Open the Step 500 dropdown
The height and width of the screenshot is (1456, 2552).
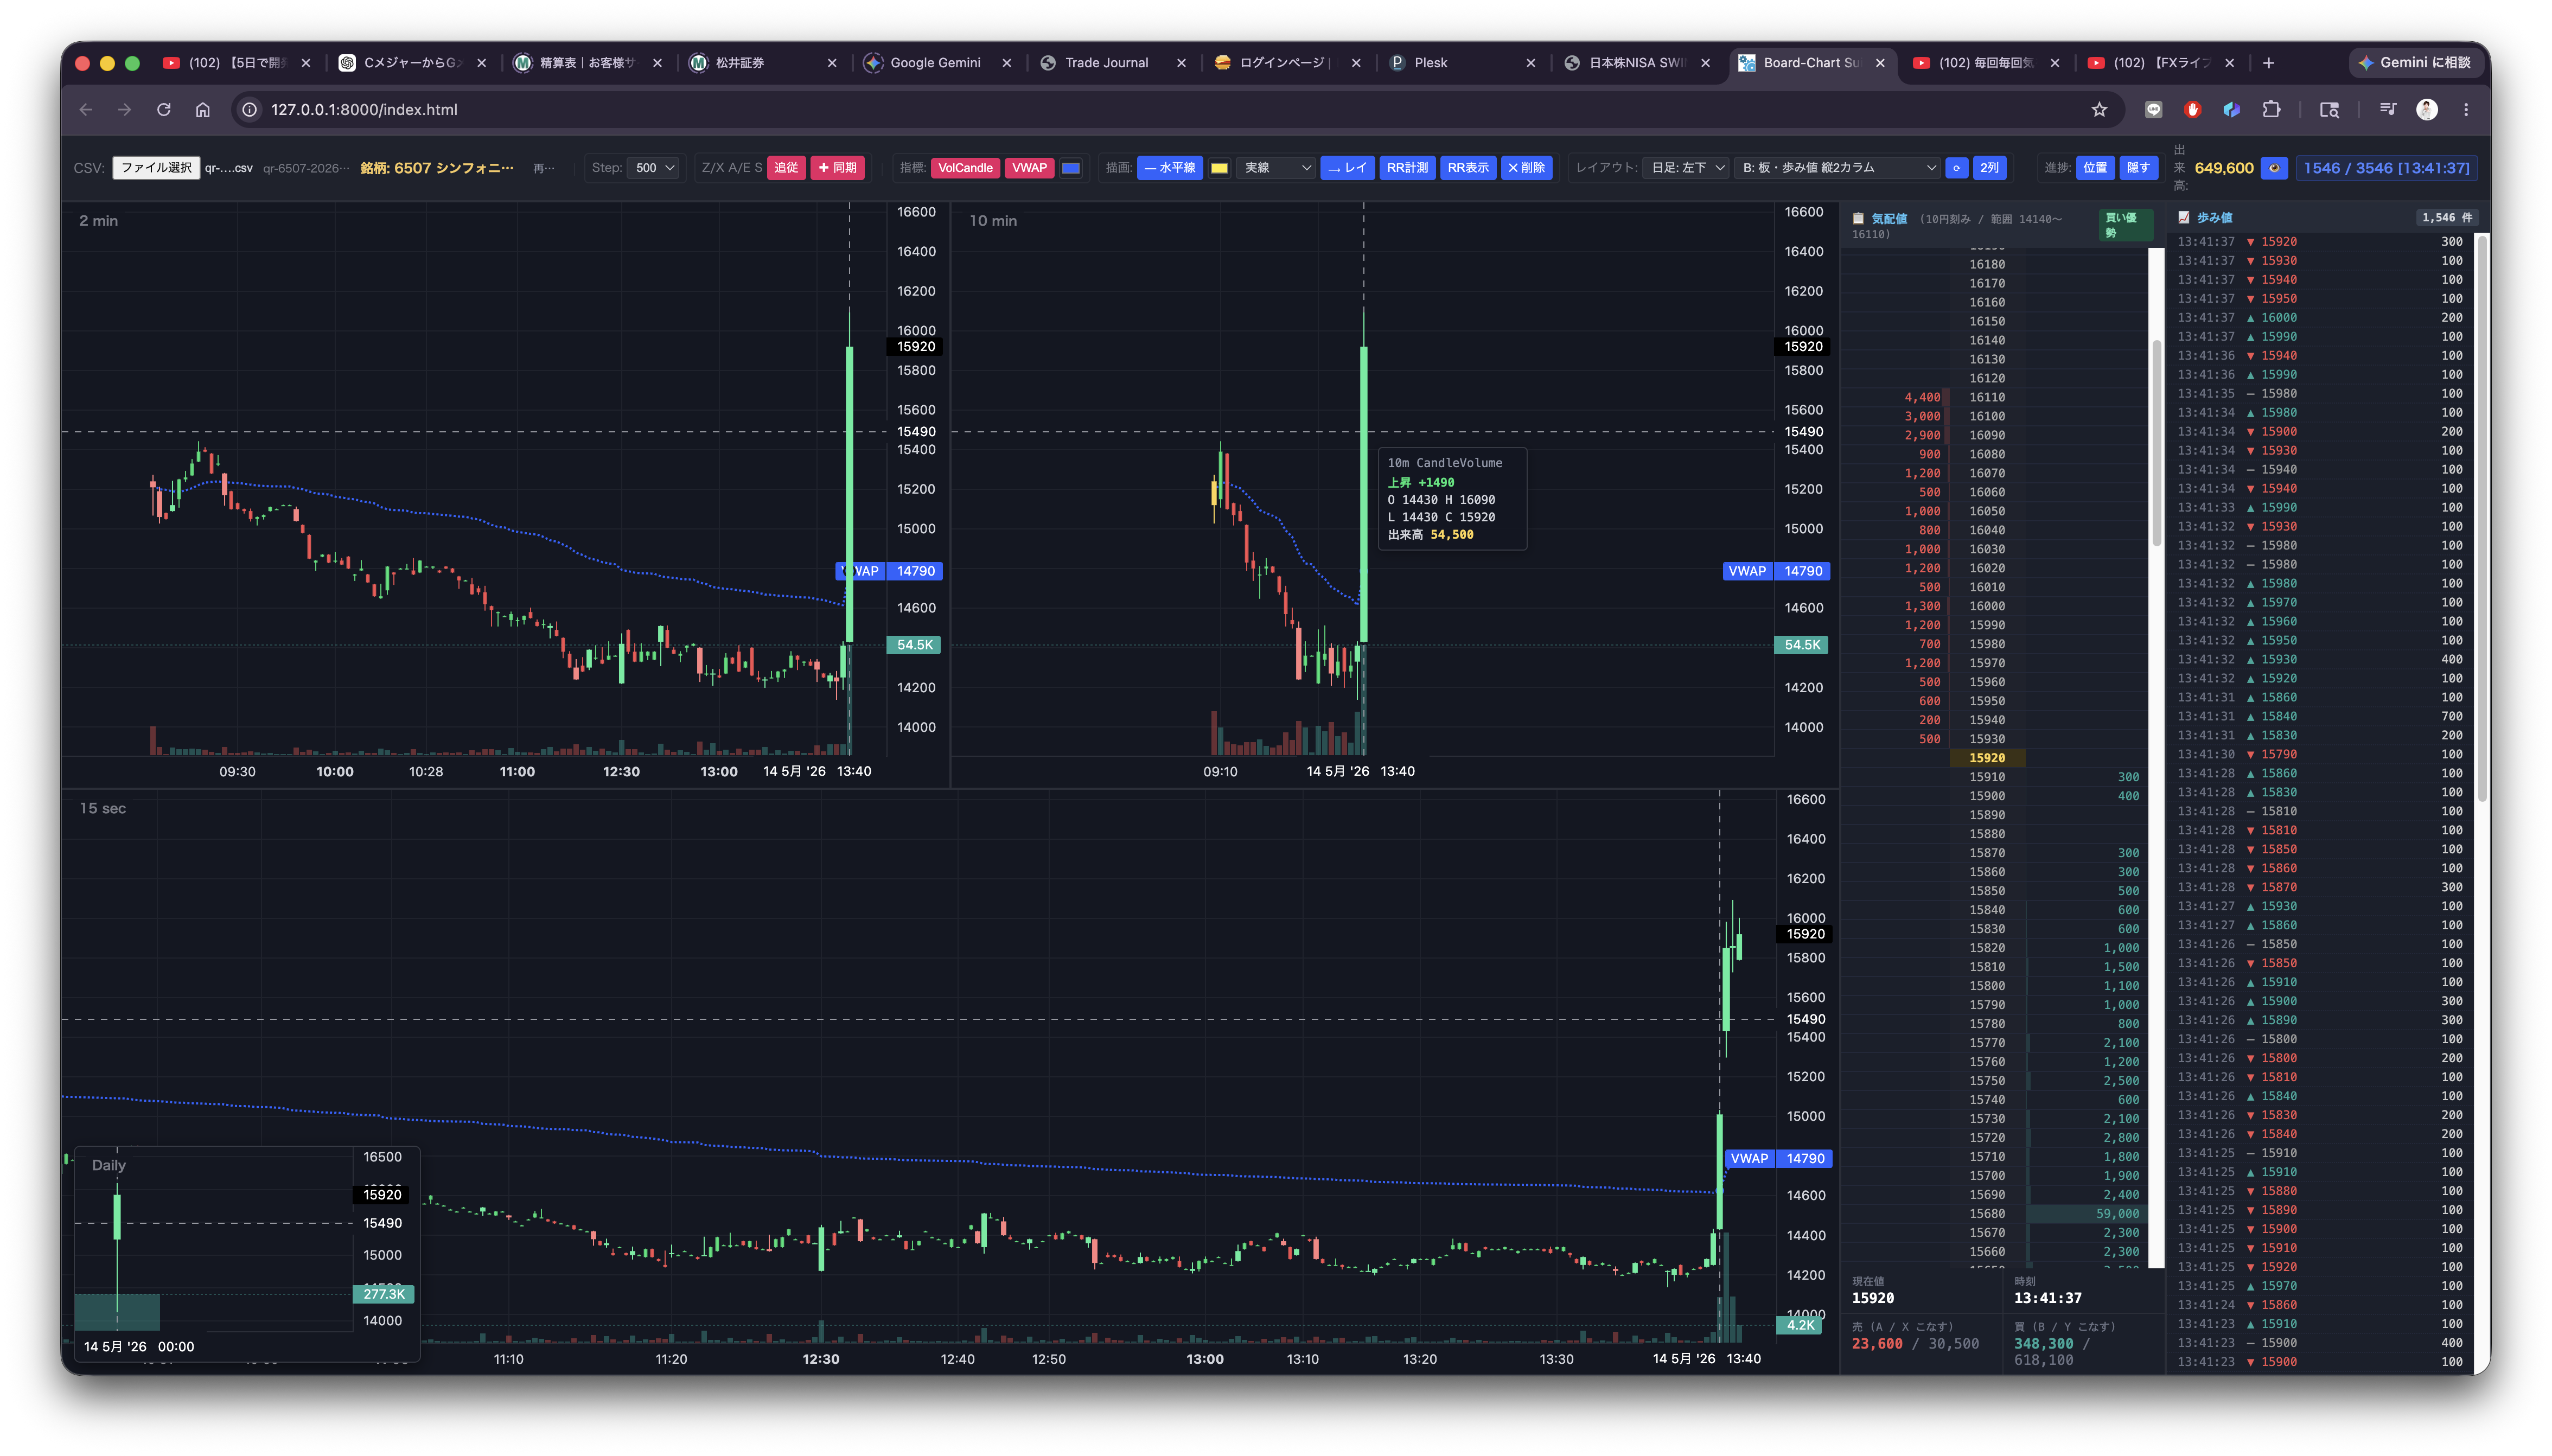(654, 168)
